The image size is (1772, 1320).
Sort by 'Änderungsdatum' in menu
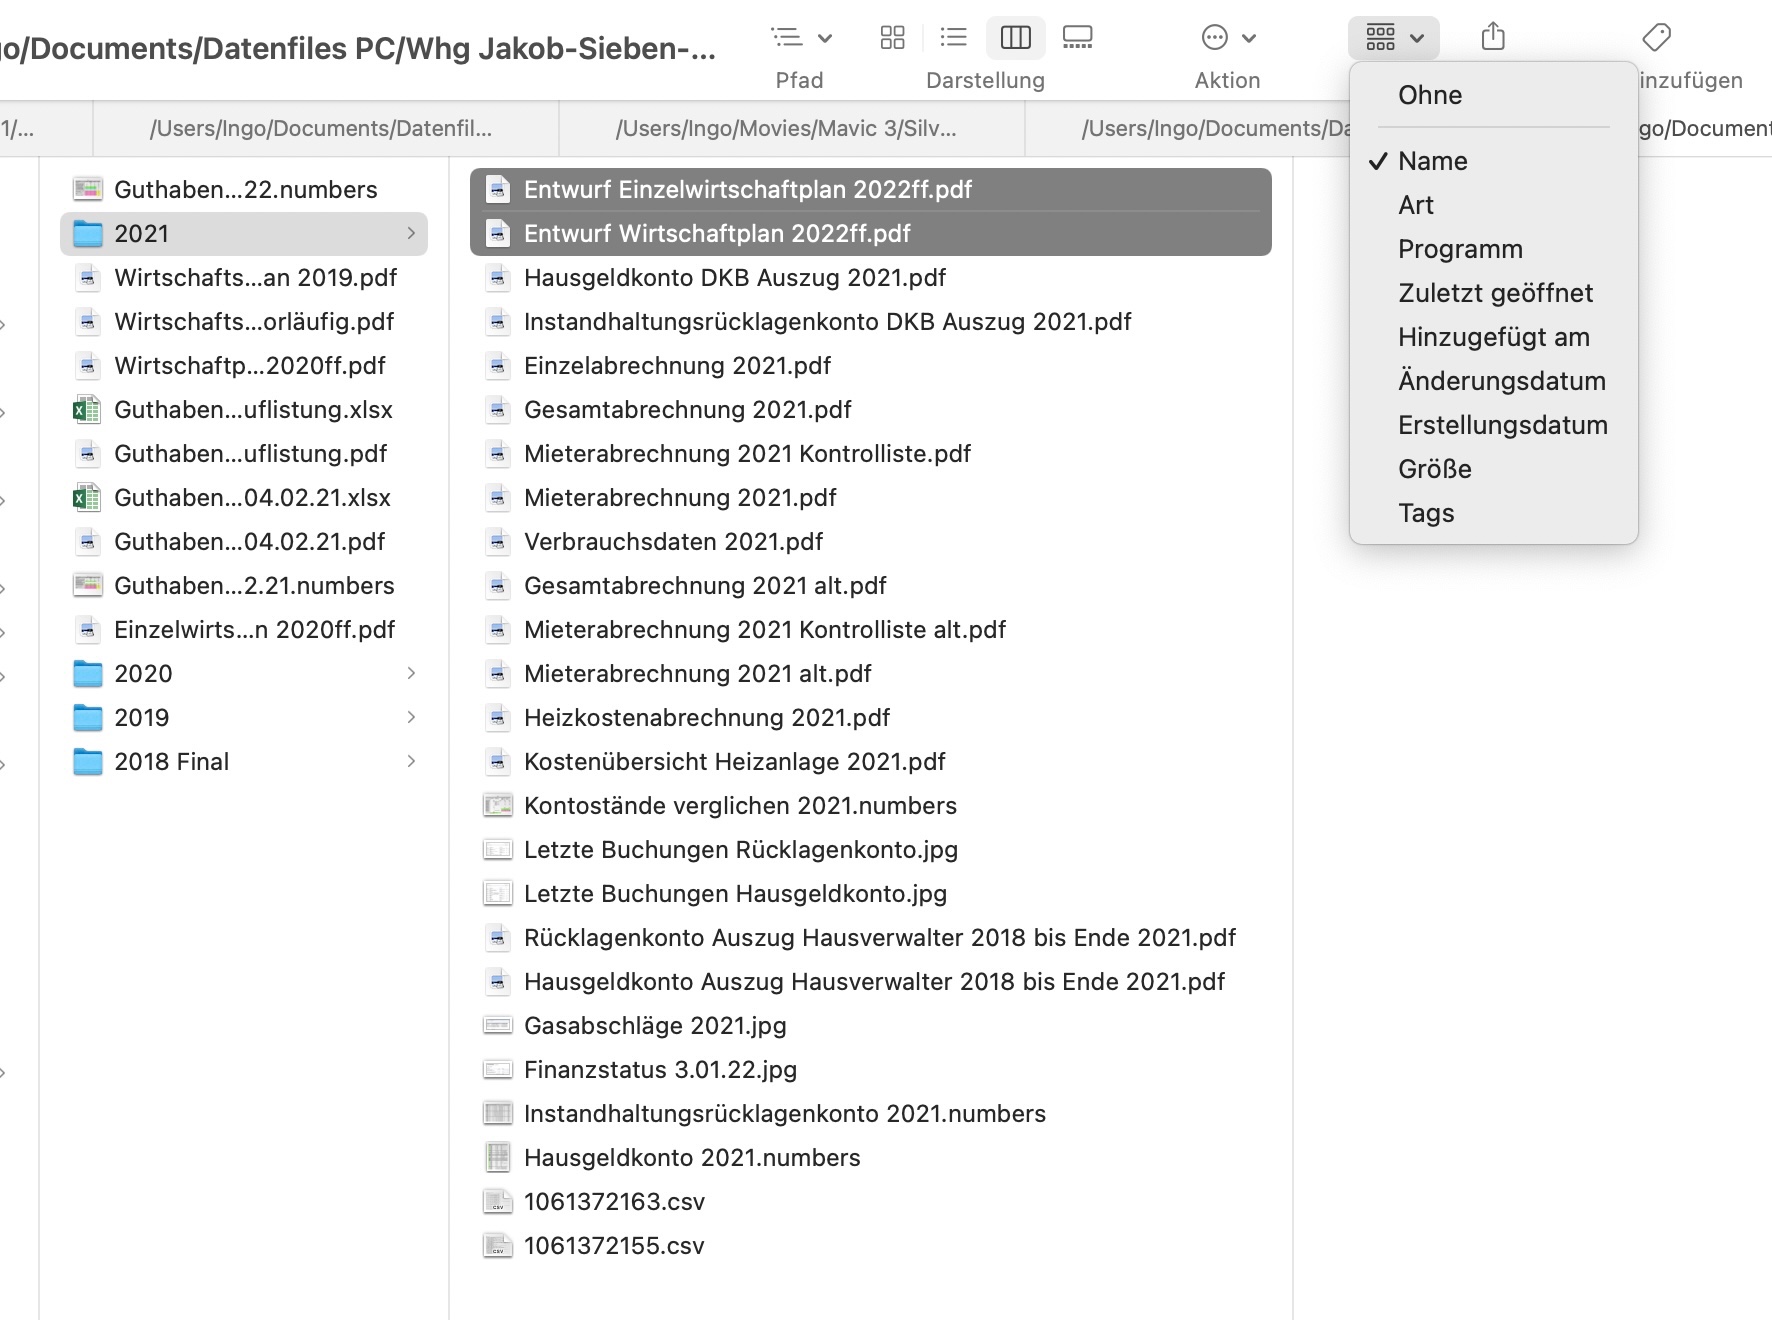click(x=1501, y=381)
